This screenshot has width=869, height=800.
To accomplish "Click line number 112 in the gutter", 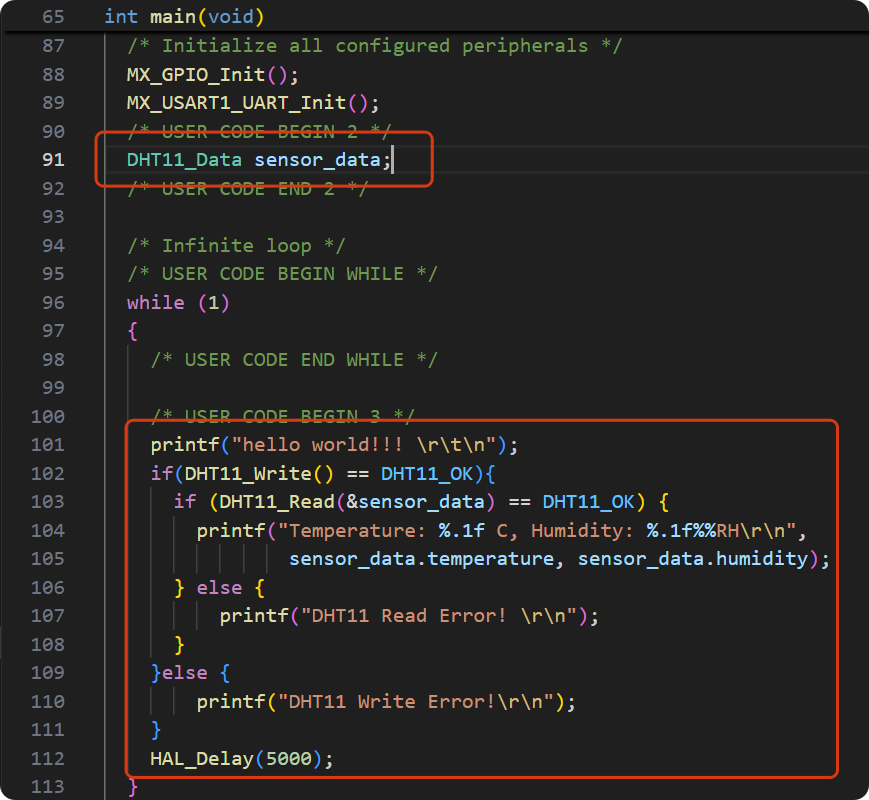I will point(48,758).
